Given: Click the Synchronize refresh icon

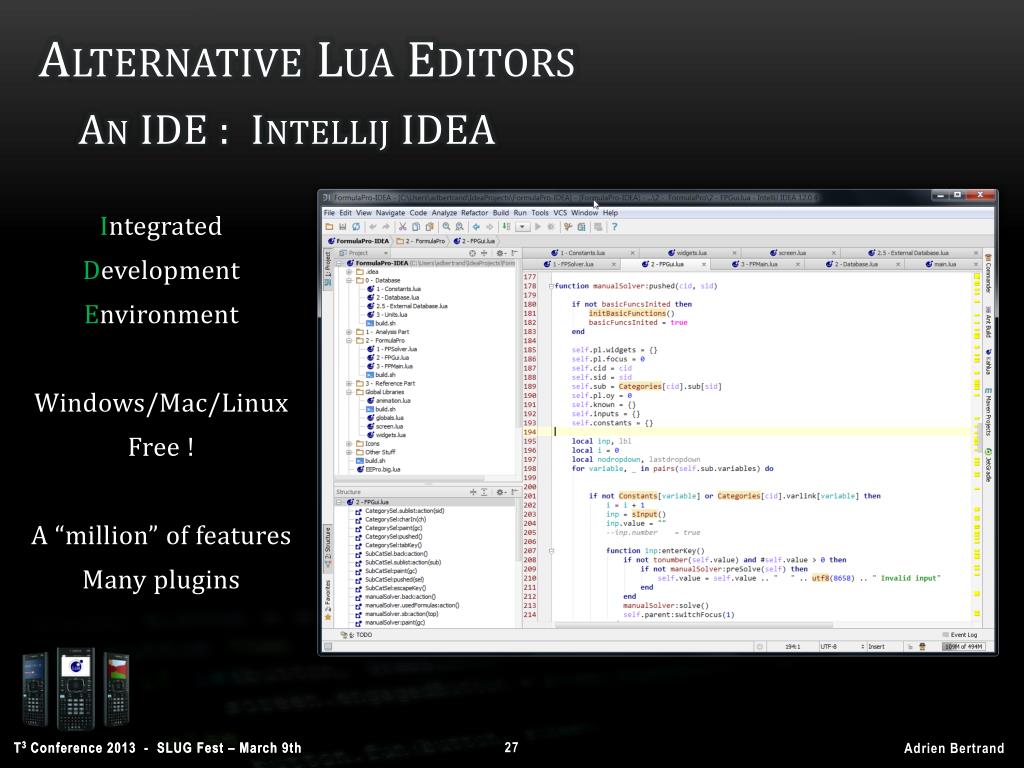Looking at the screenshot, I should 356,227.
